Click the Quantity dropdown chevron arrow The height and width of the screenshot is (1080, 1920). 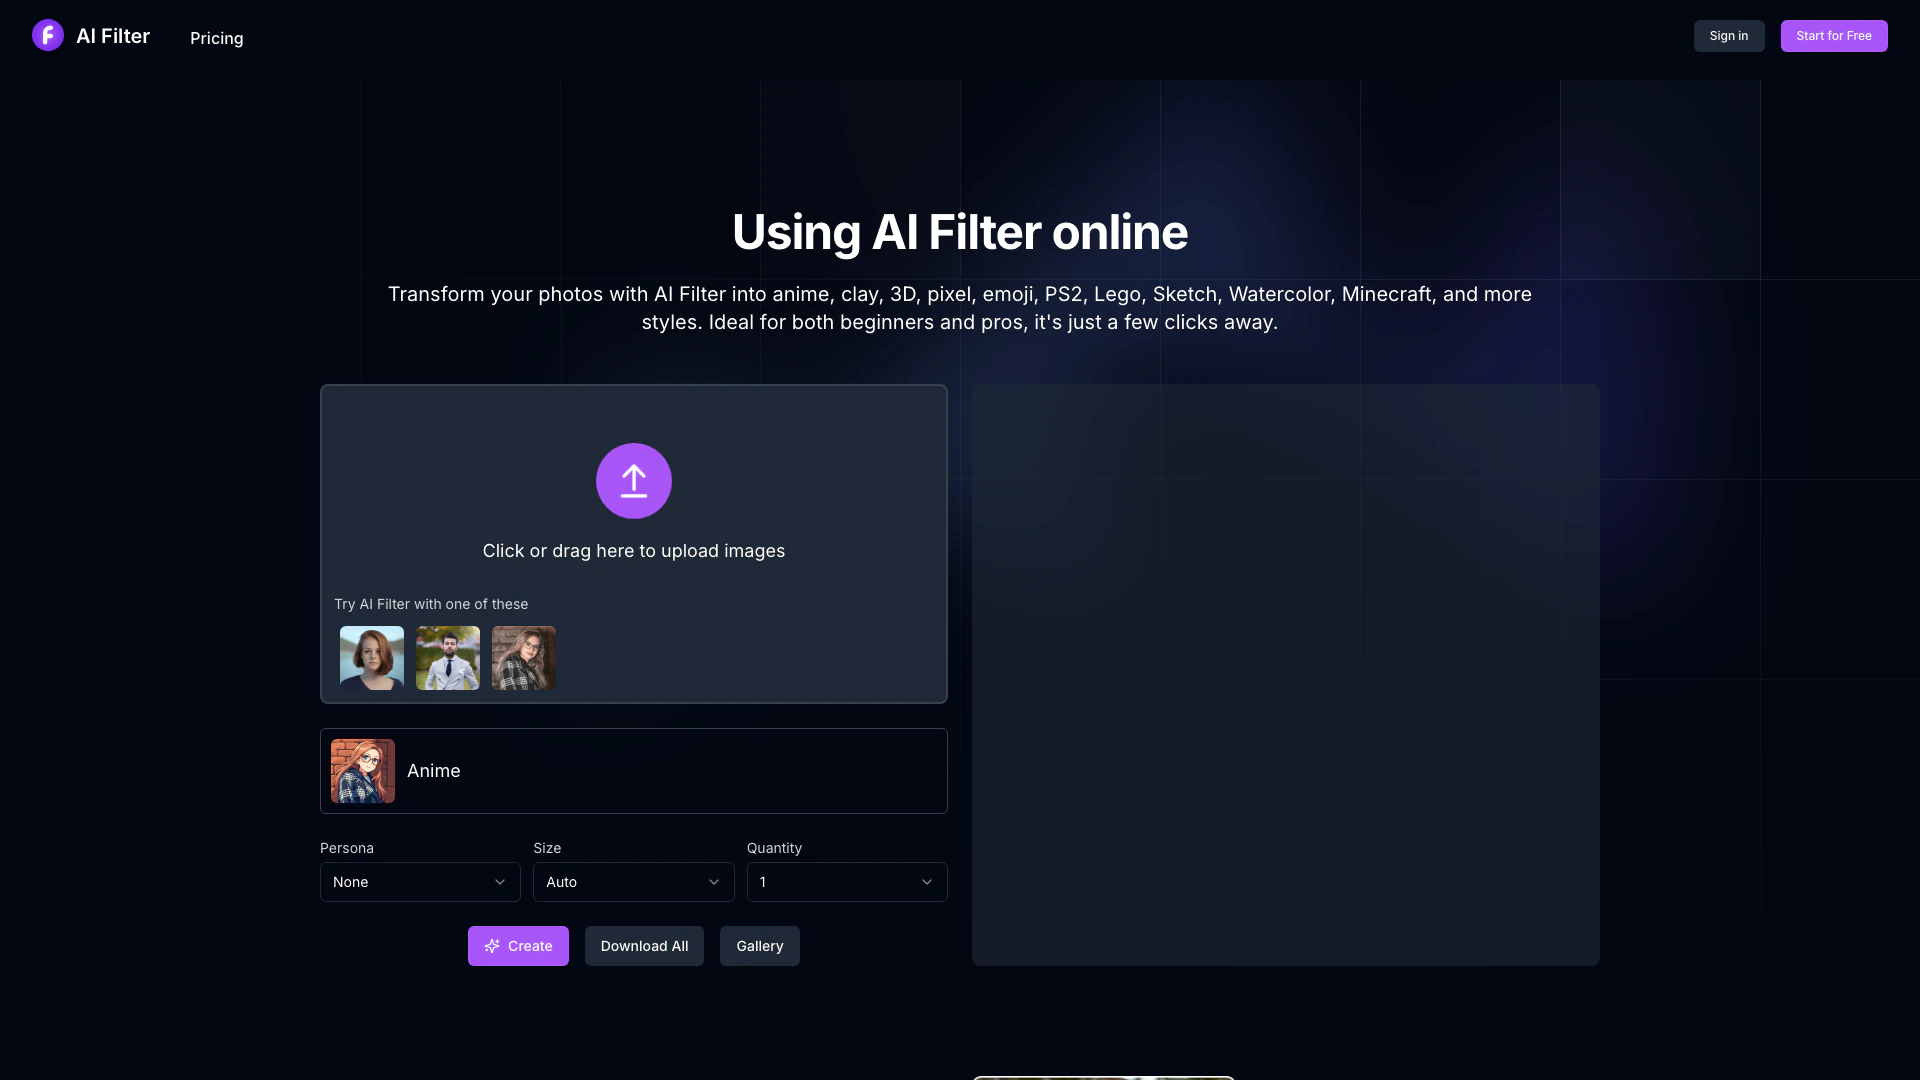[927, 882]
